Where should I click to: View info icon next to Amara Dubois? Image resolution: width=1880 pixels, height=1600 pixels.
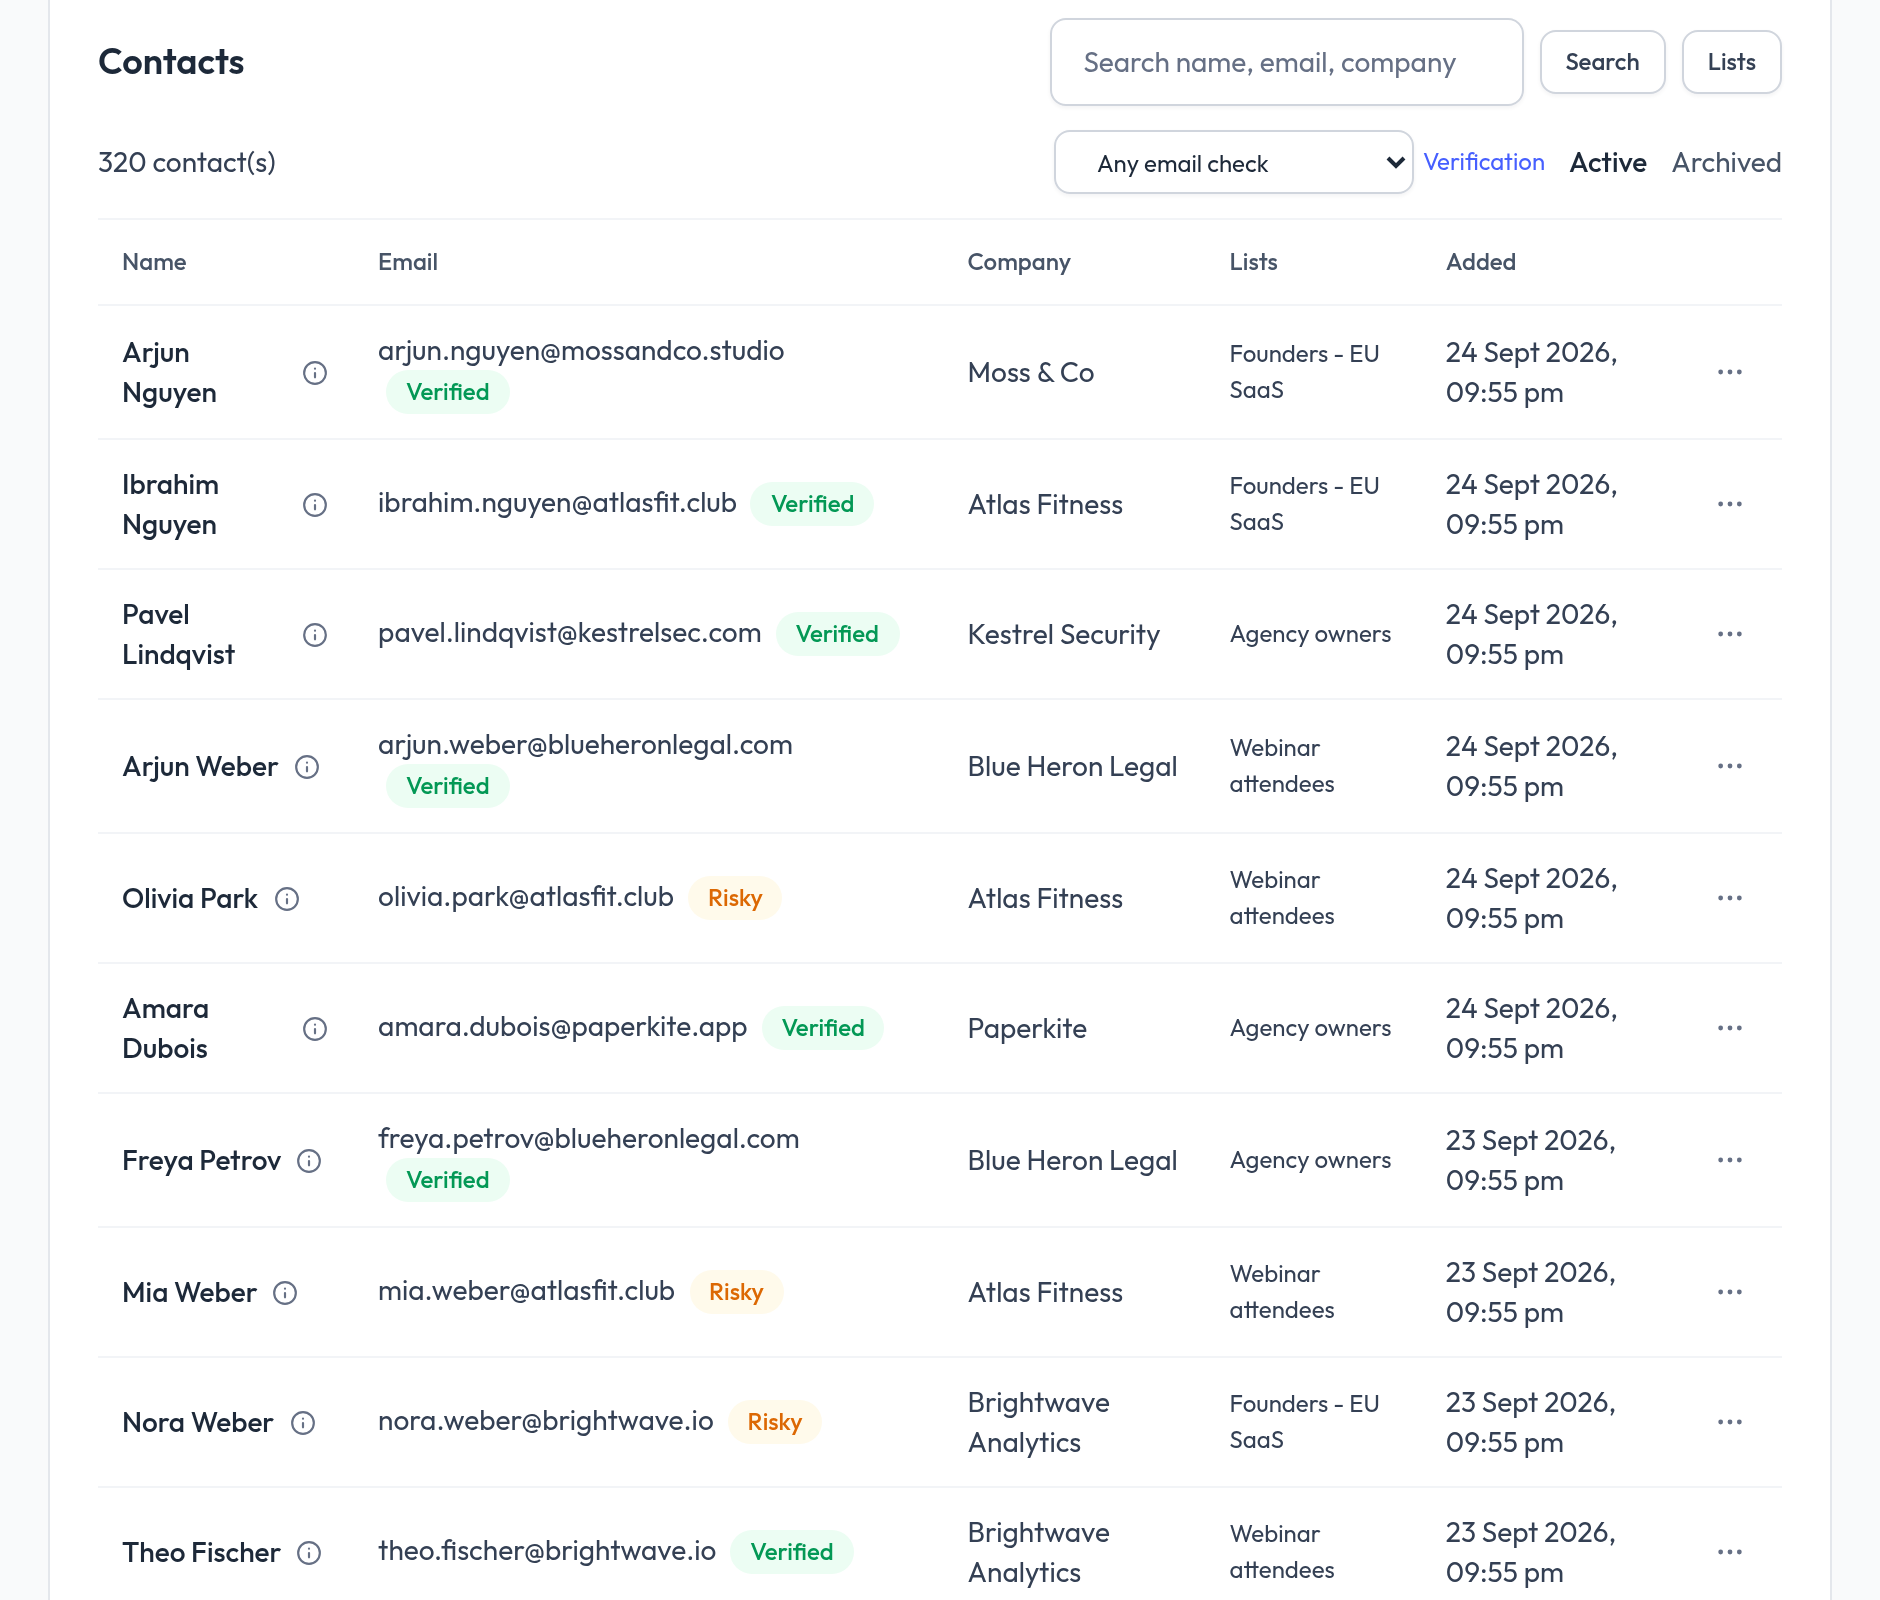[315, 1029]
